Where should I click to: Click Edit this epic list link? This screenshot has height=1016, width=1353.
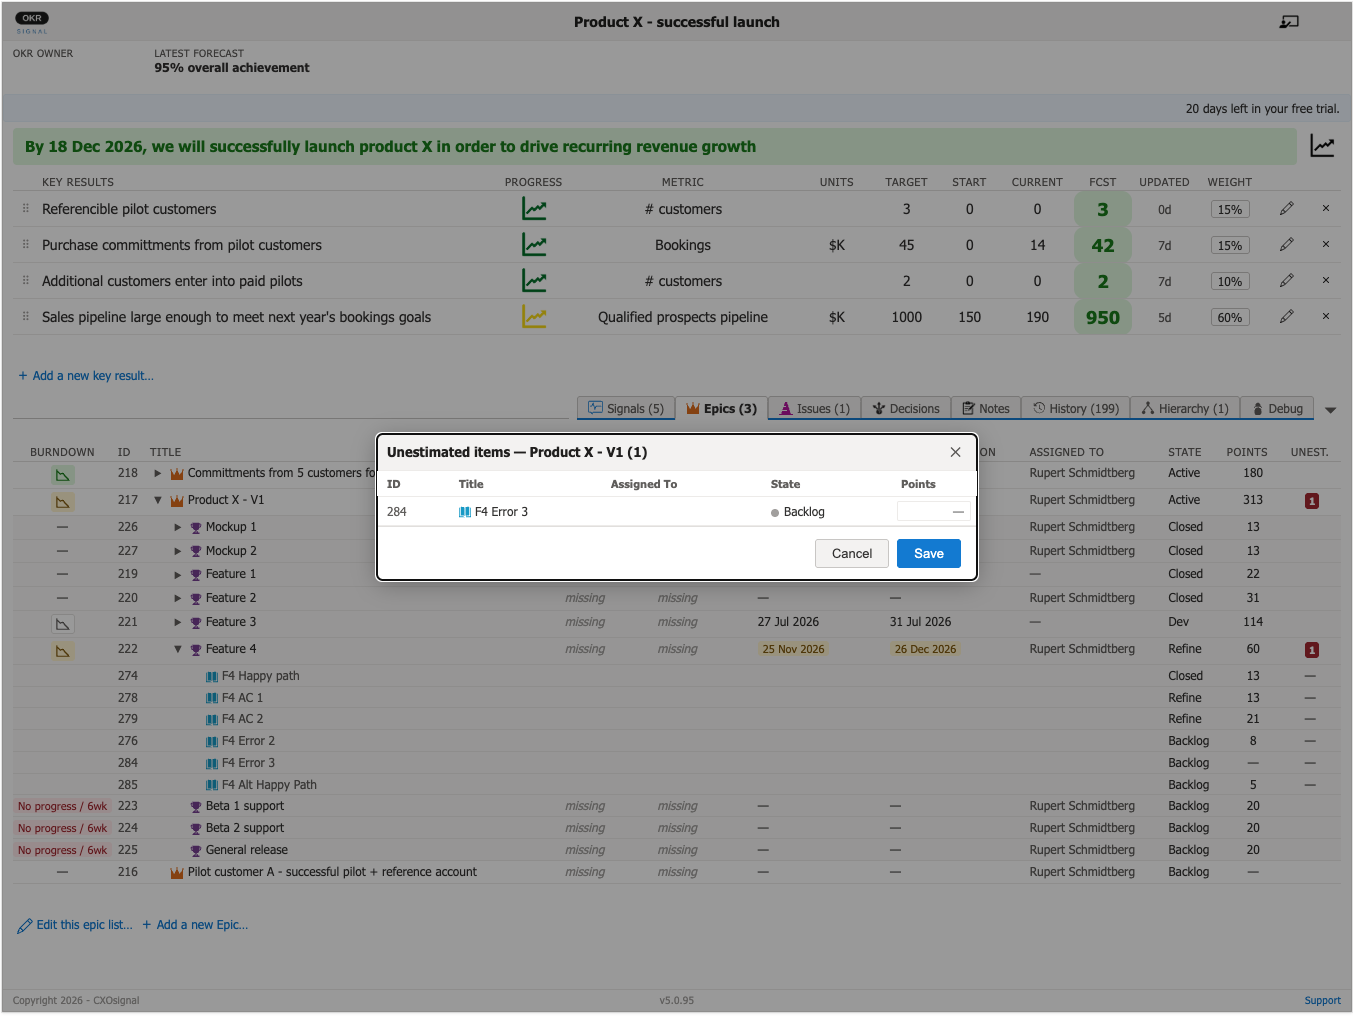pyautogui.click(x=75, y=925)
